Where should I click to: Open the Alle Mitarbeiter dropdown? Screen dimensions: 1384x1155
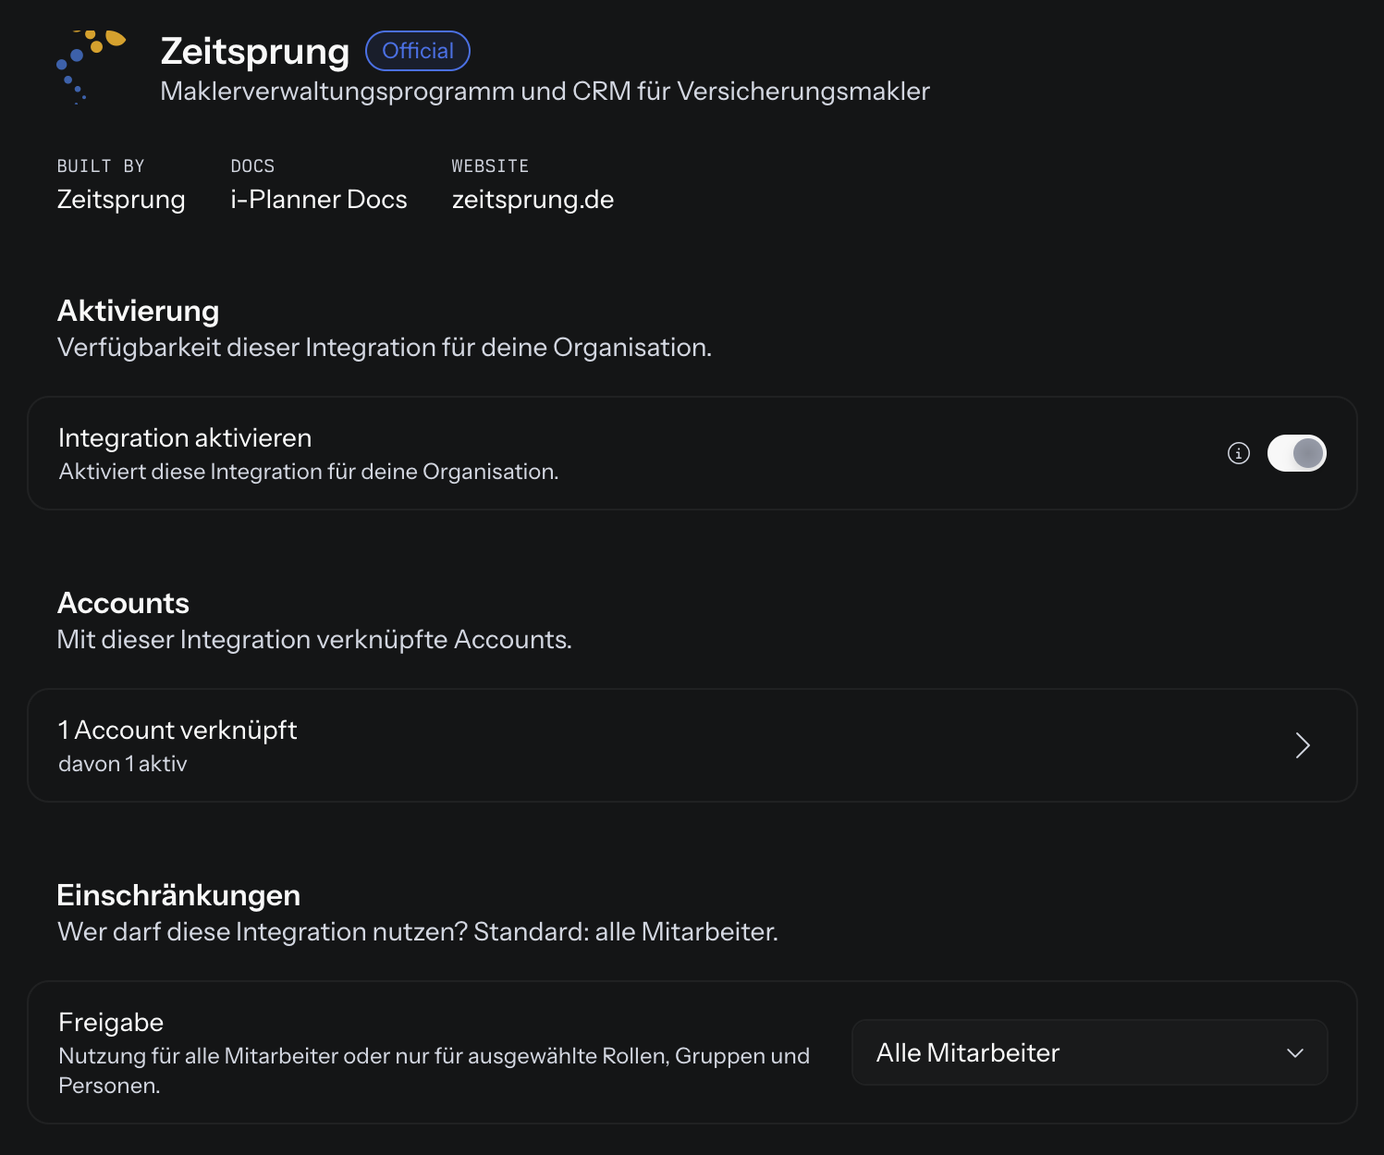tap(1089, 1052)
